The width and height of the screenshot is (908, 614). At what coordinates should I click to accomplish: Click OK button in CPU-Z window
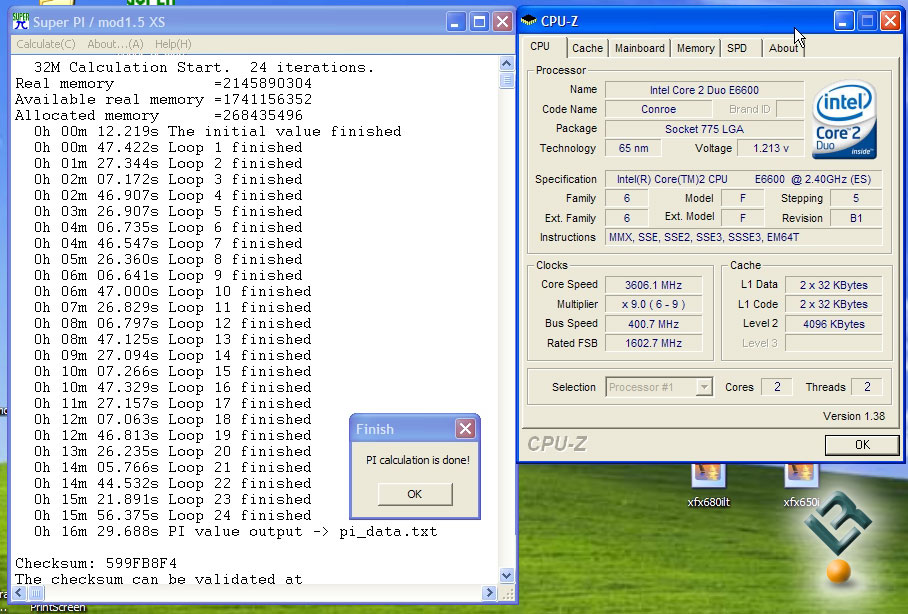click(862, 444)
